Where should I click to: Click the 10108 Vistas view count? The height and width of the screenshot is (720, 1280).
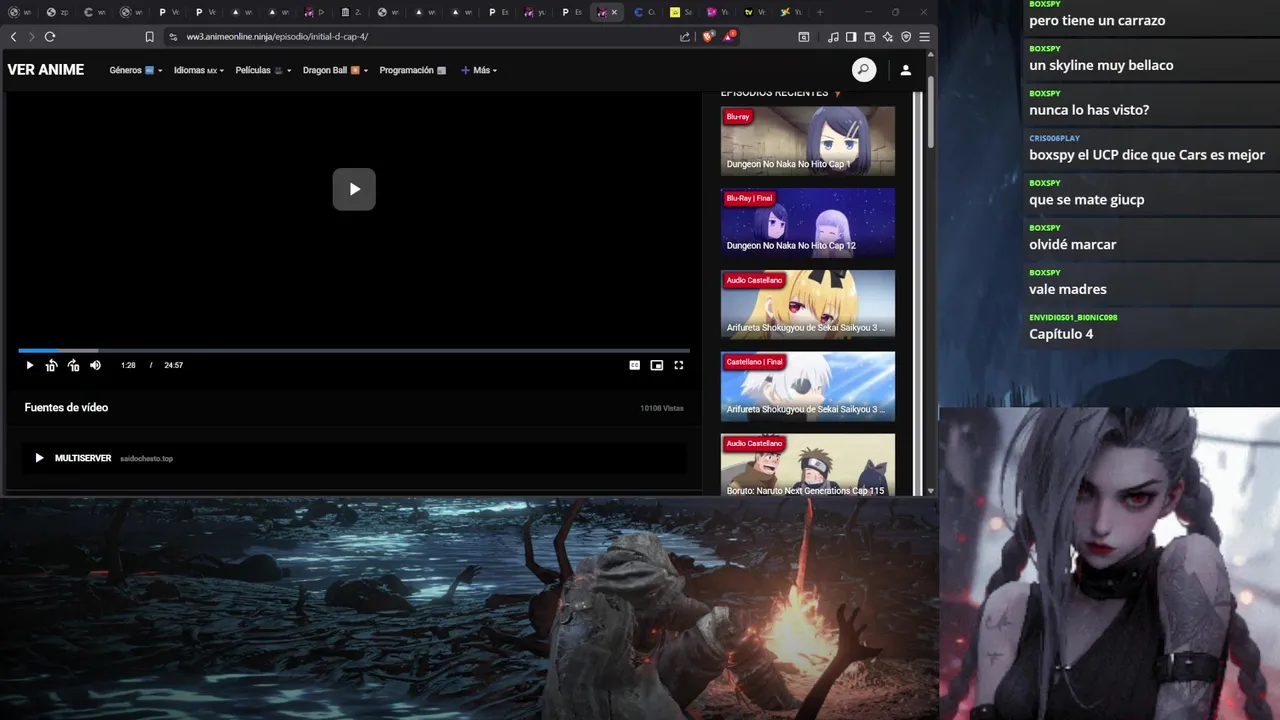click(x=662, y=408)
